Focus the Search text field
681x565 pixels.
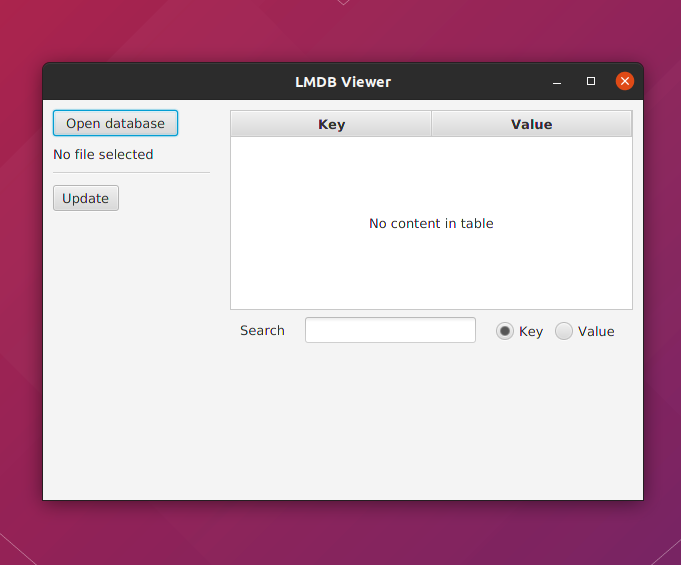(390, 330)
